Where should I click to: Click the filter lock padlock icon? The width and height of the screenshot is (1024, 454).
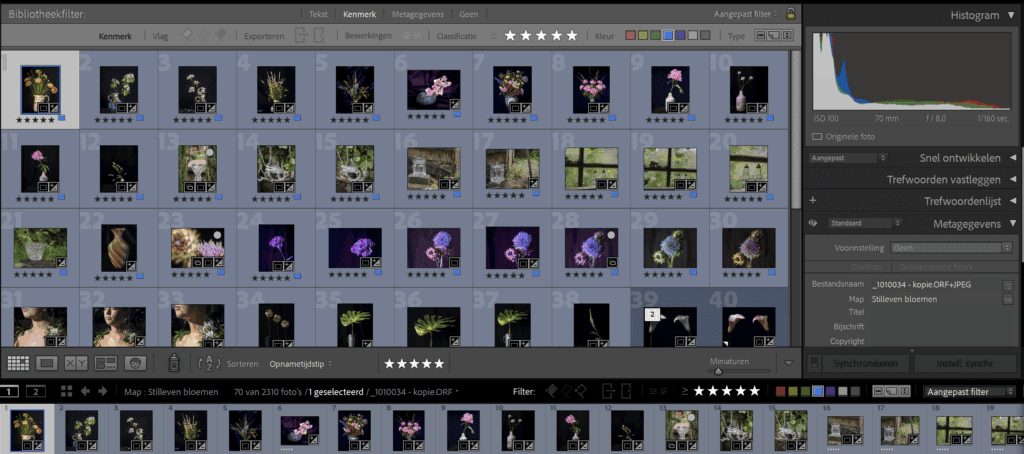[x=791, y=15]
